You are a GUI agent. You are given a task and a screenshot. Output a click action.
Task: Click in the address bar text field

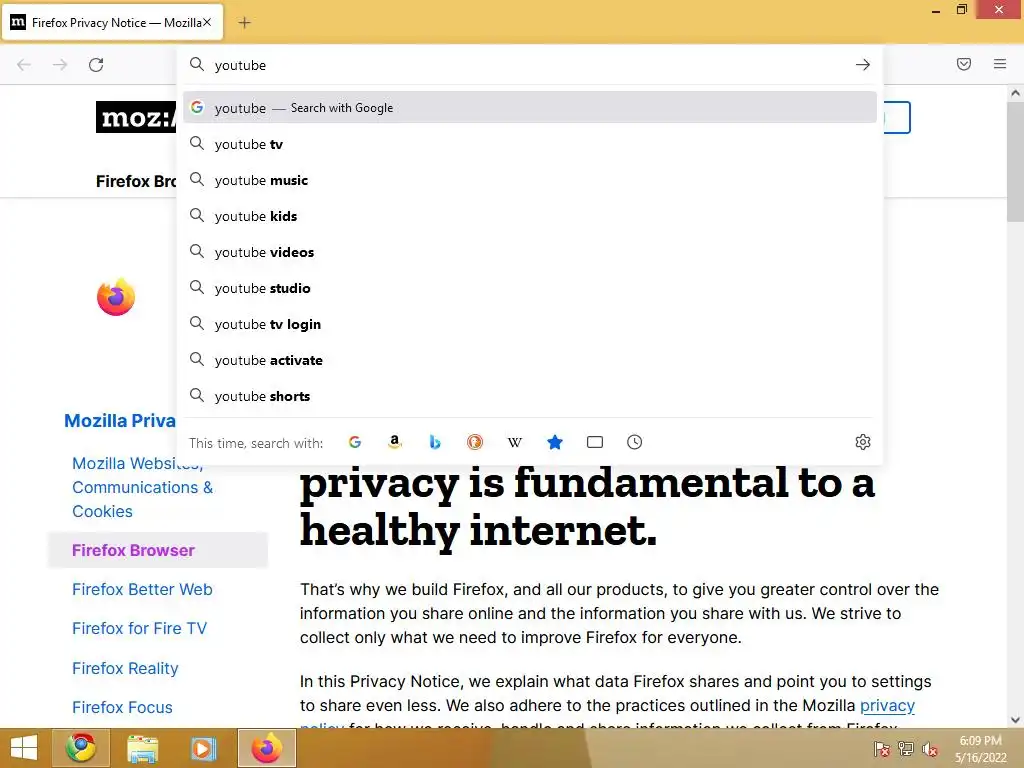tap(529, 65)
